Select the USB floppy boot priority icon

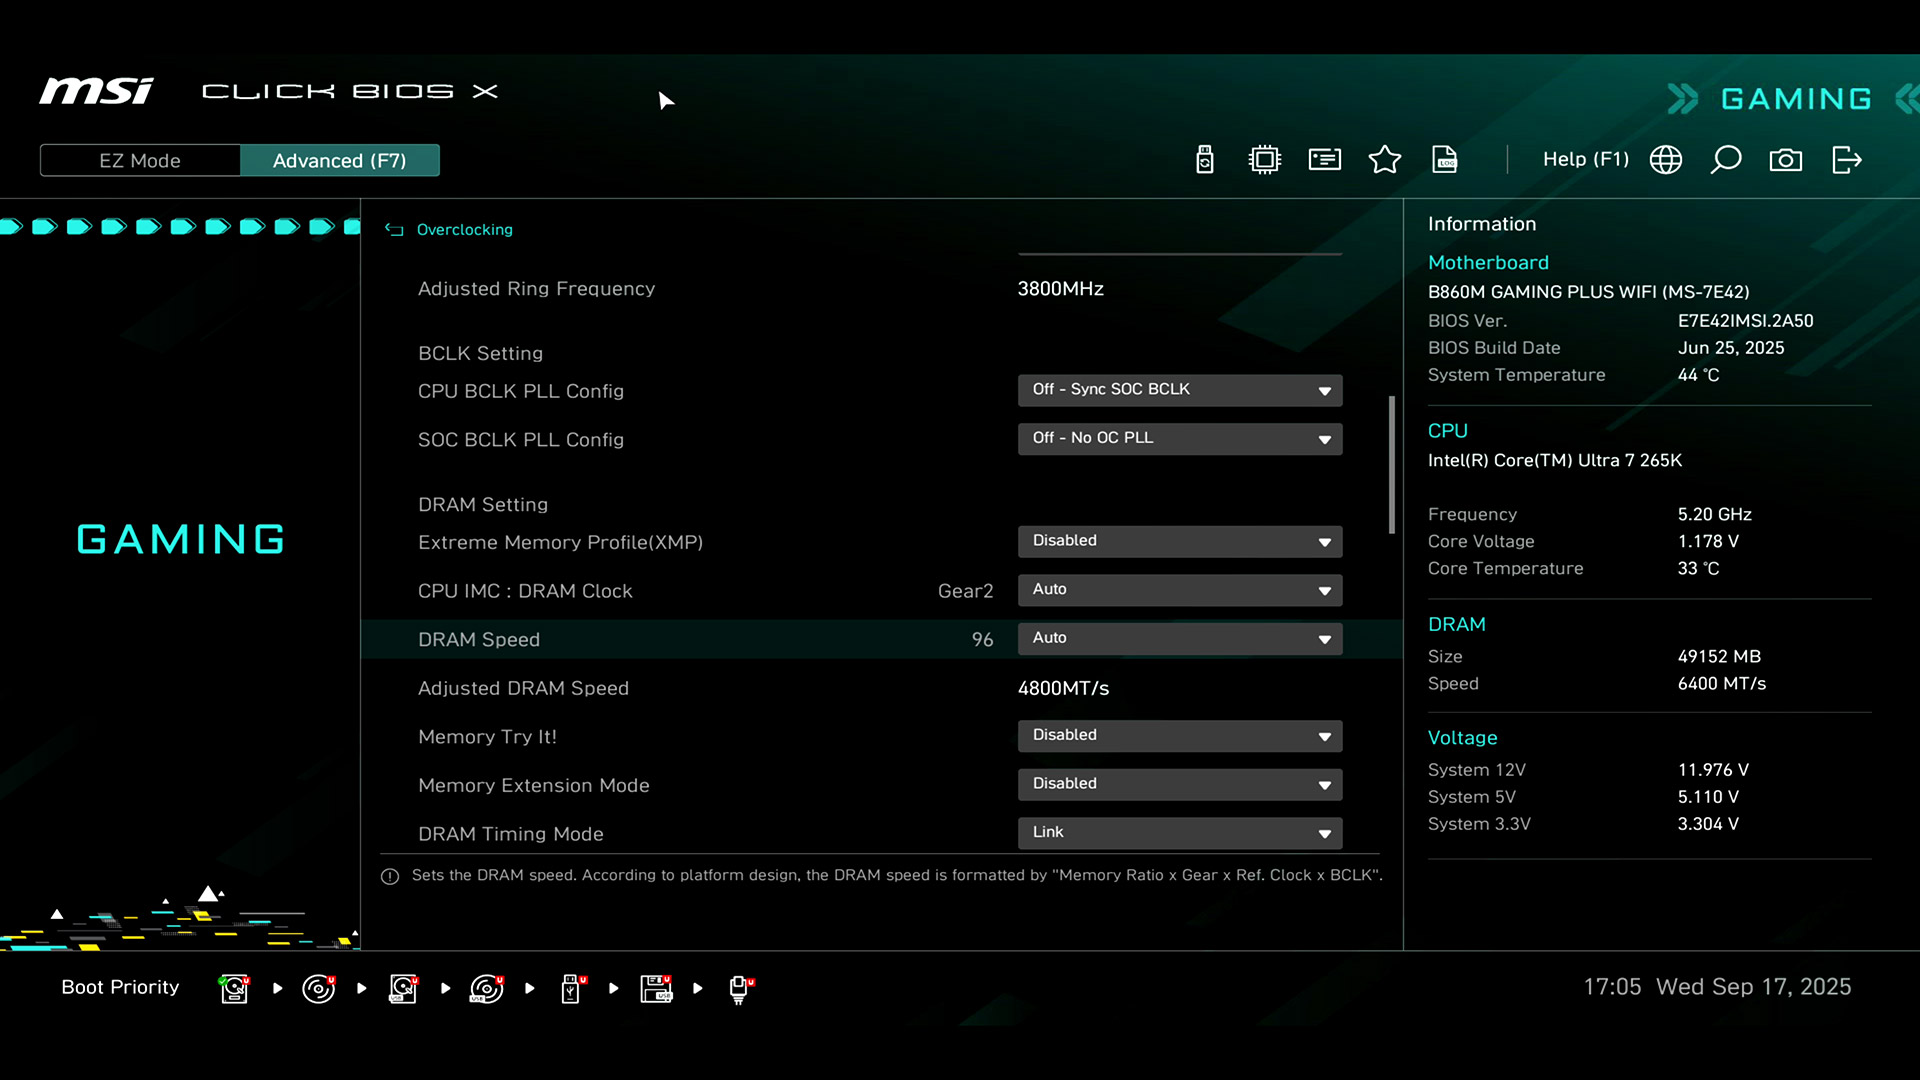(x=656, y=988)
